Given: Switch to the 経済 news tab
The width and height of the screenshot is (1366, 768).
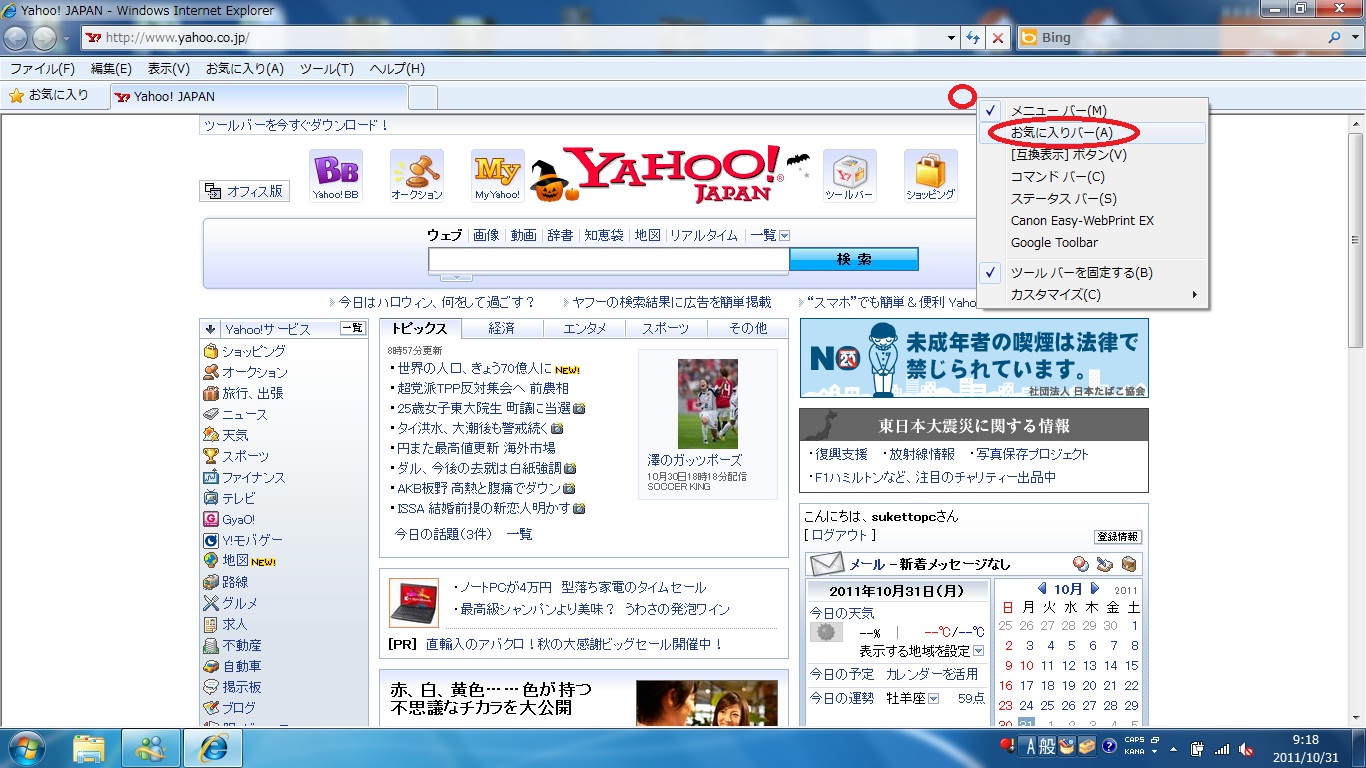Looking at the screenshot, I should (x=502, y=329).
